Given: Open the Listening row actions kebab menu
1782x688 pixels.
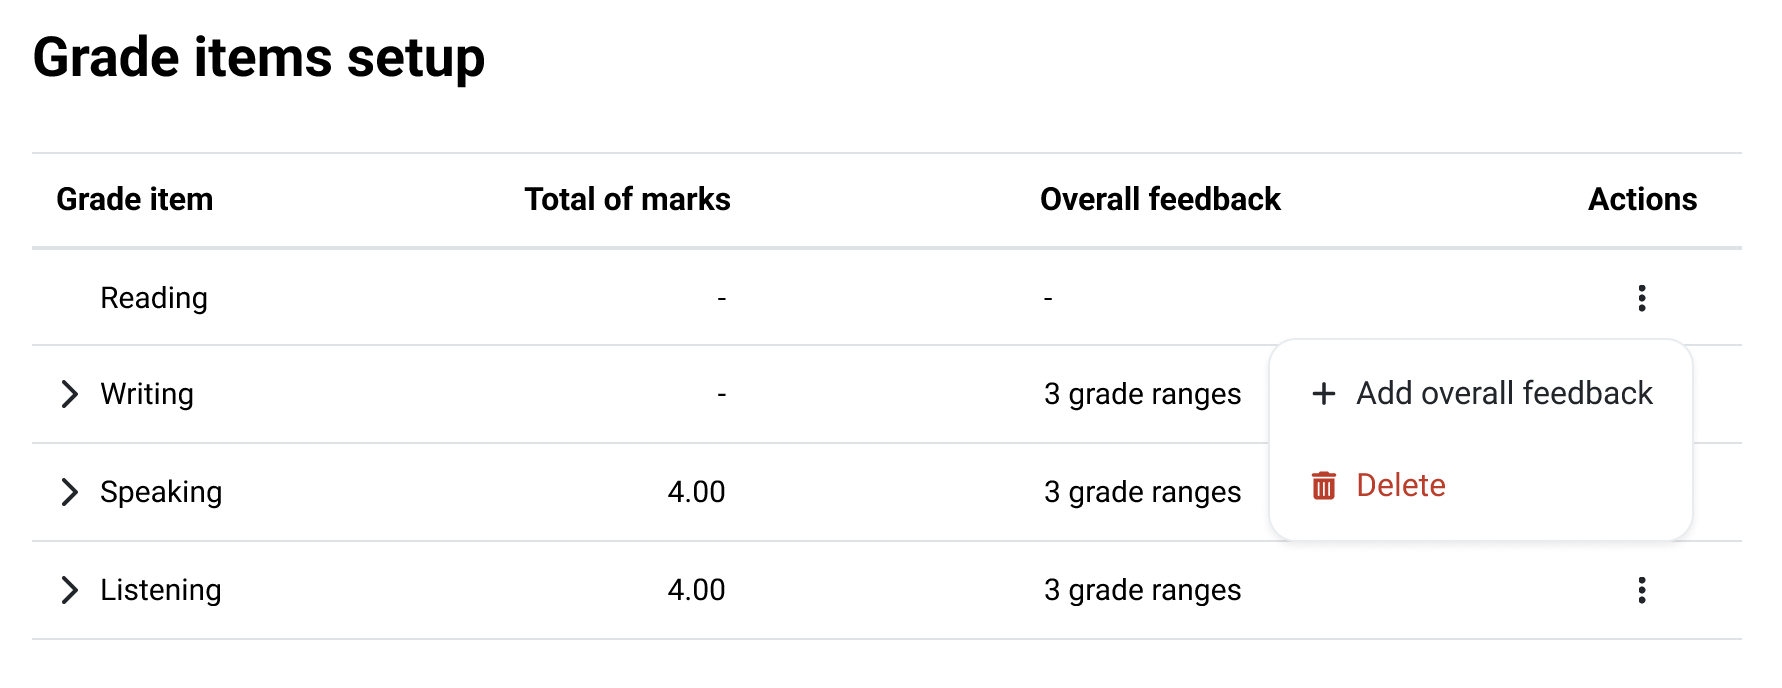Looking at the screenshot, I should pyautogui.click(x=1641, y=590).
